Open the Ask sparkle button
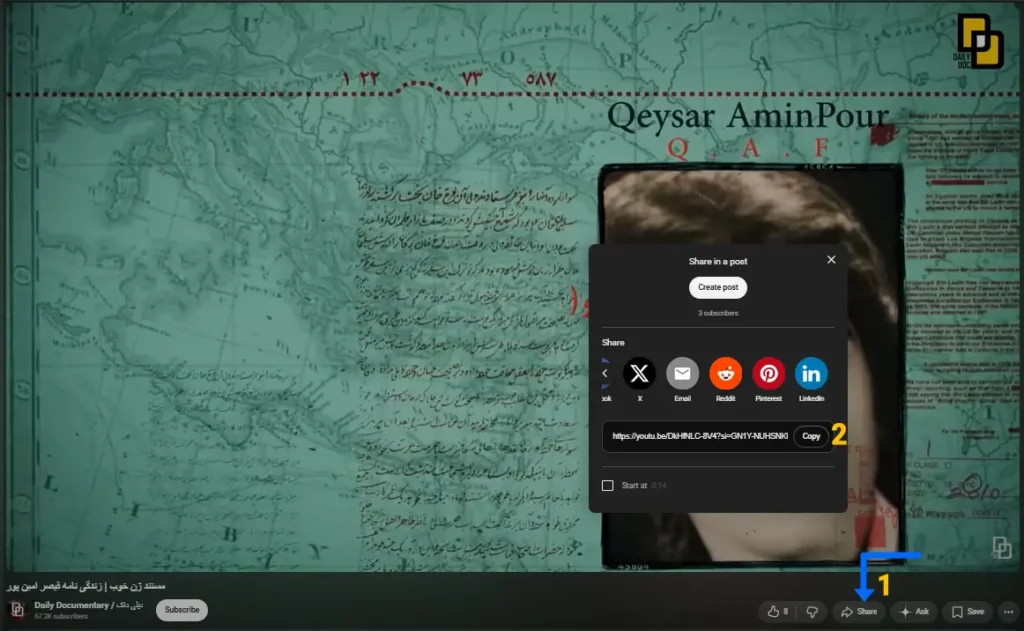This screenshot has height=631, width=1024. coord(914,612)
